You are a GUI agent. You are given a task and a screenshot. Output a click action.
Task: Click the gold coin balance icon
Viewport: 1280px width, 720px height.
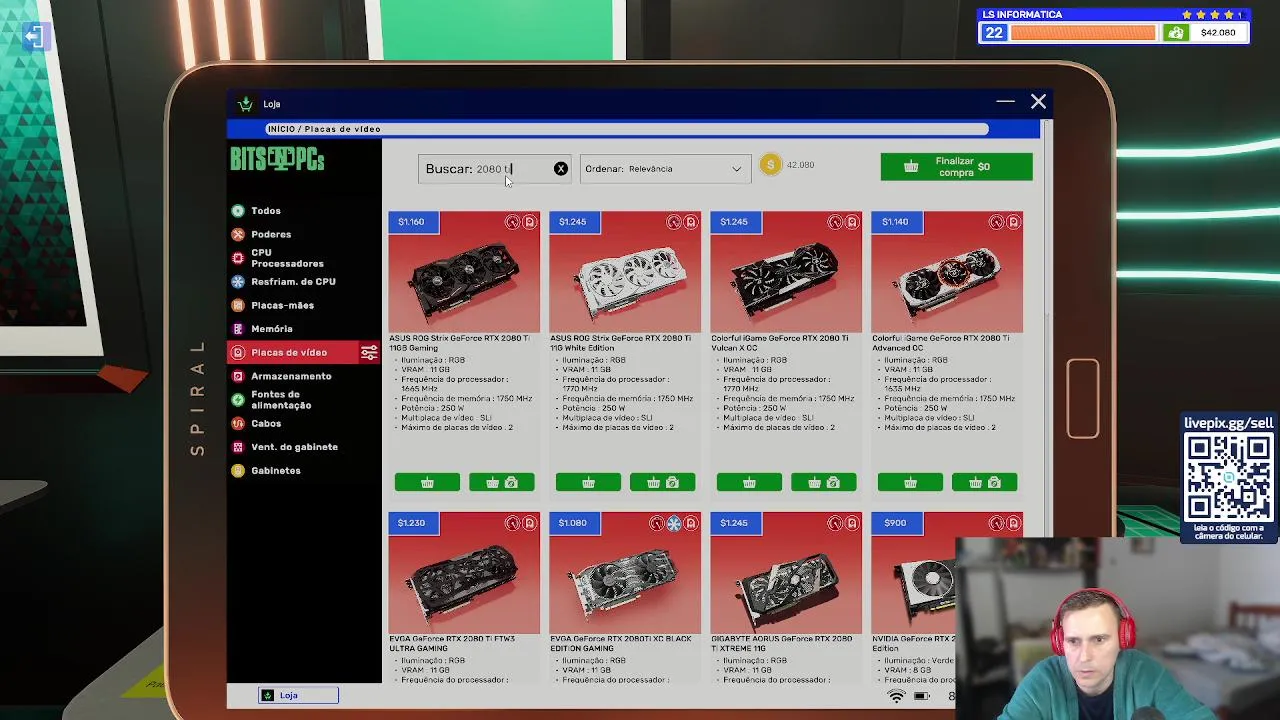[x=770, y=165]
